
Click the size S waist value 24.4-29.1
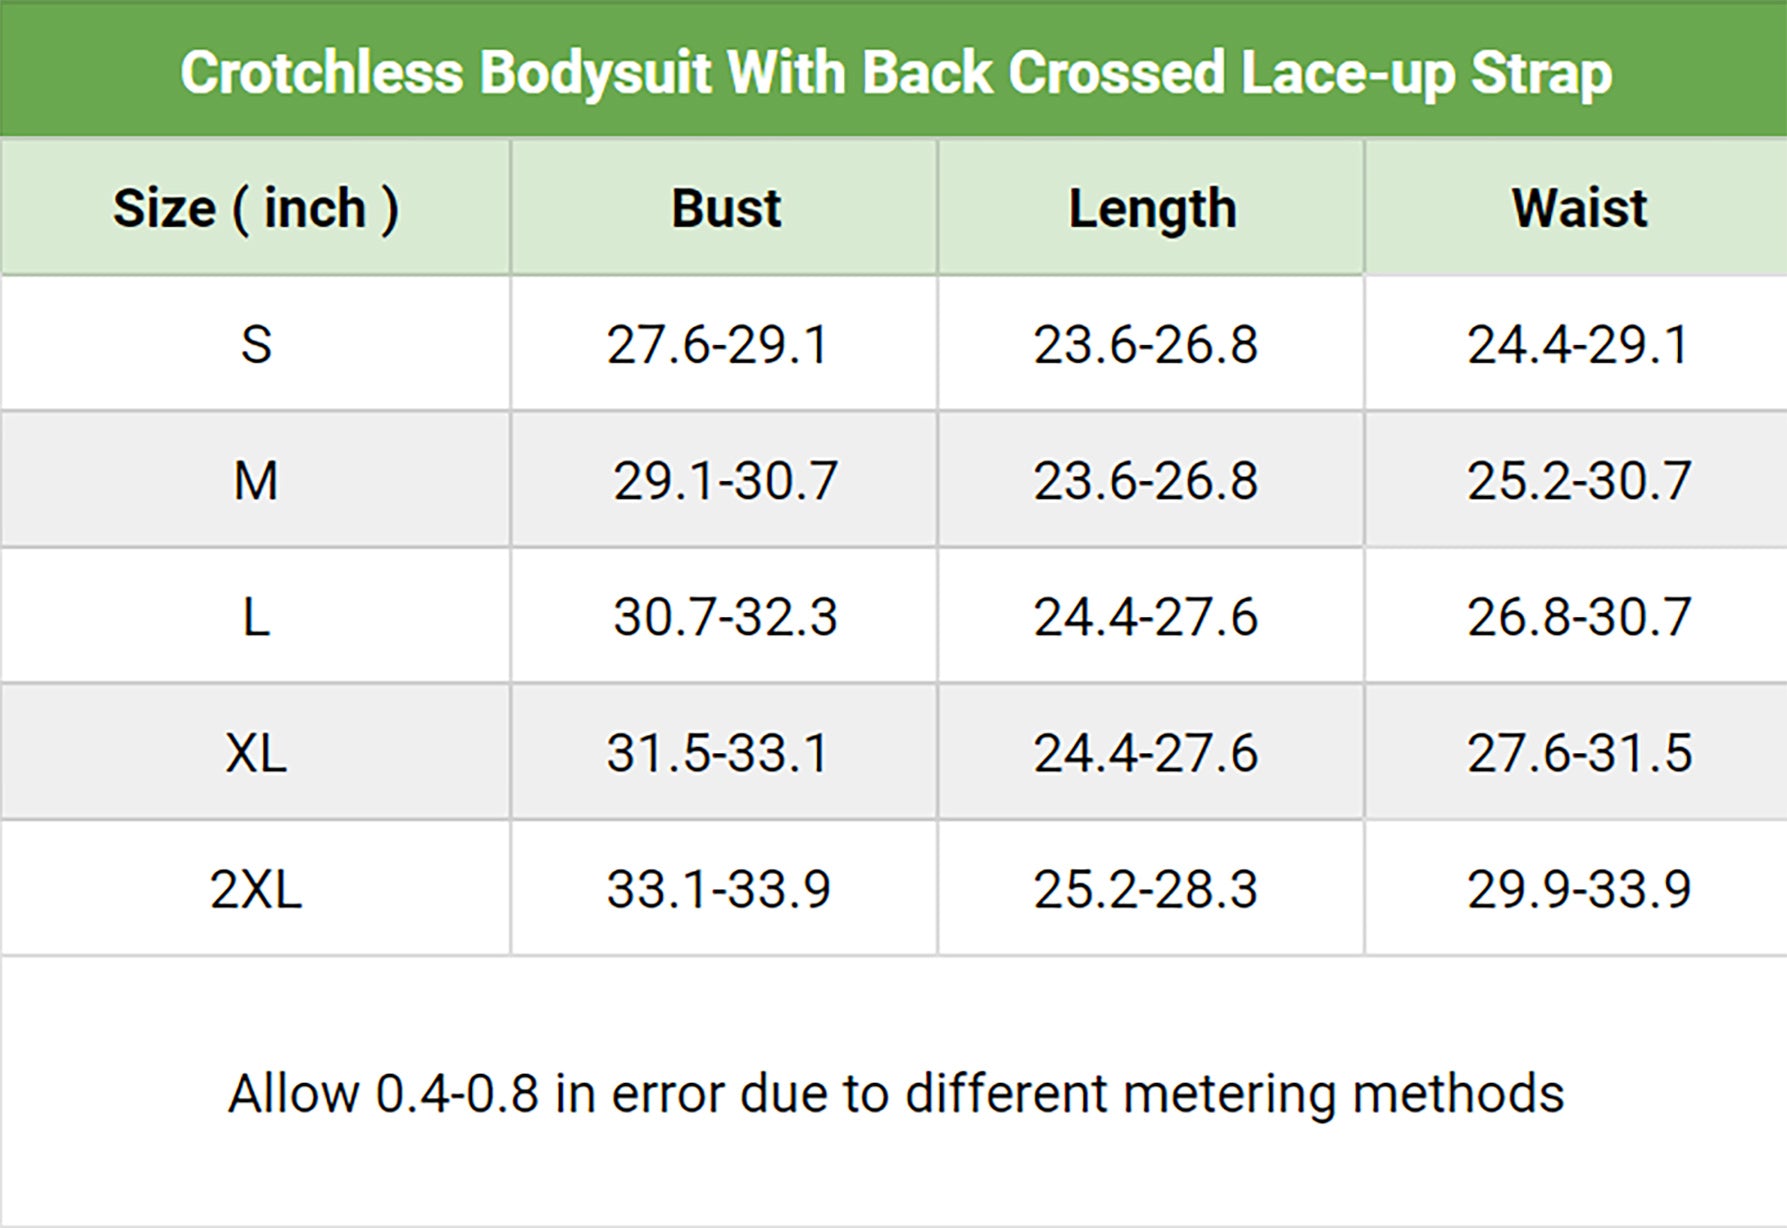point(1578,345)
